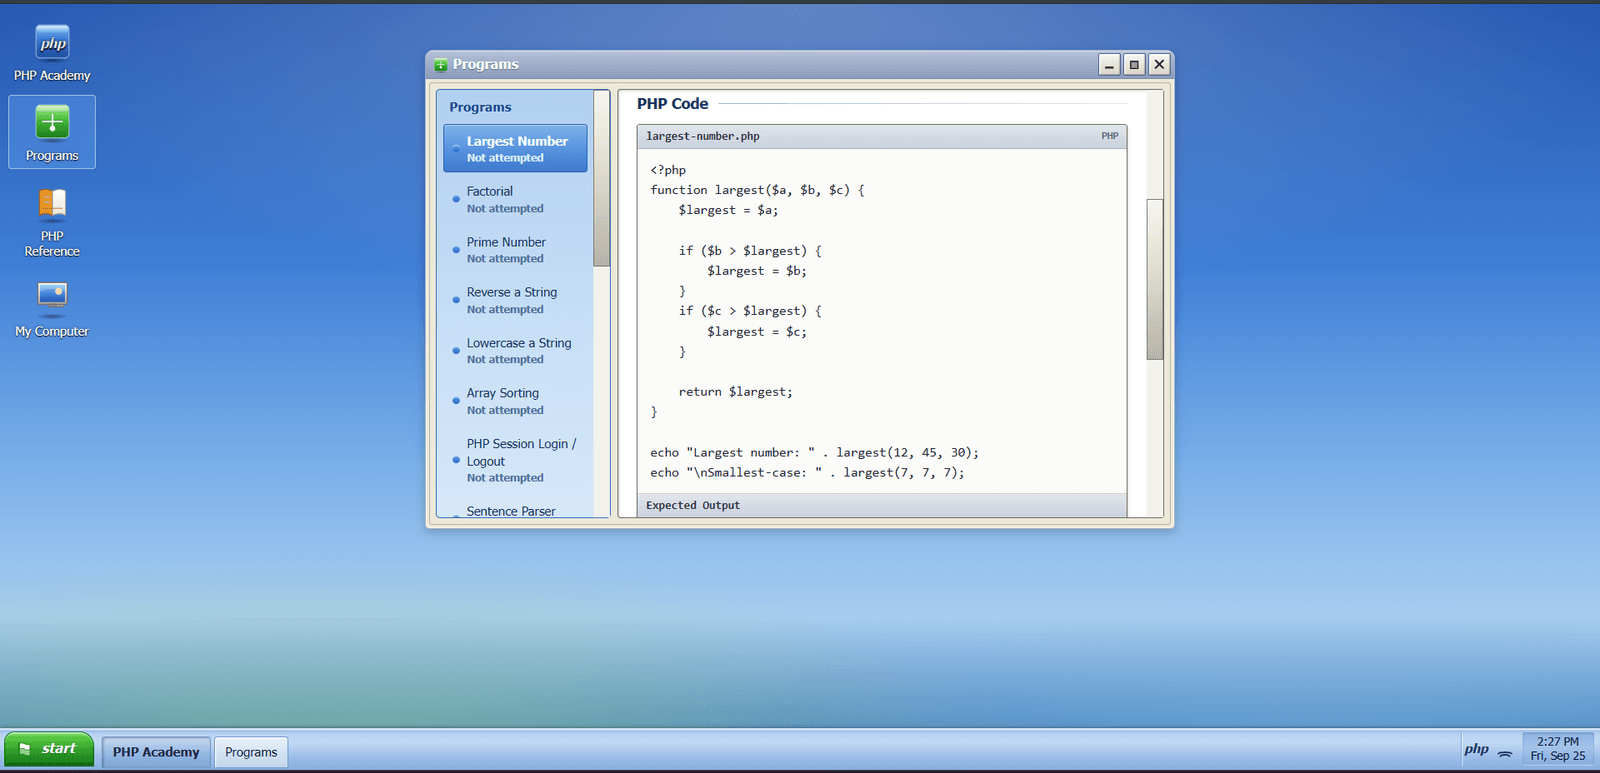Click the 'function largest($a, $b, $c) {' line
The height and width of the screenshot is (773, 1600).
(x=757, y=190)
